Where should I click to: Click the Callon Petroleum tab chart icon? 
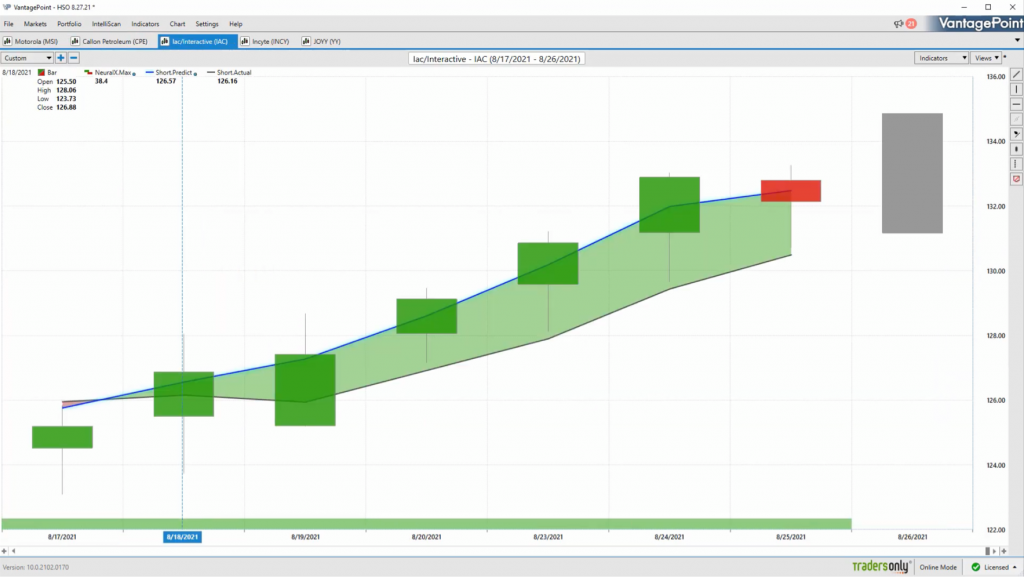[75, 41]
